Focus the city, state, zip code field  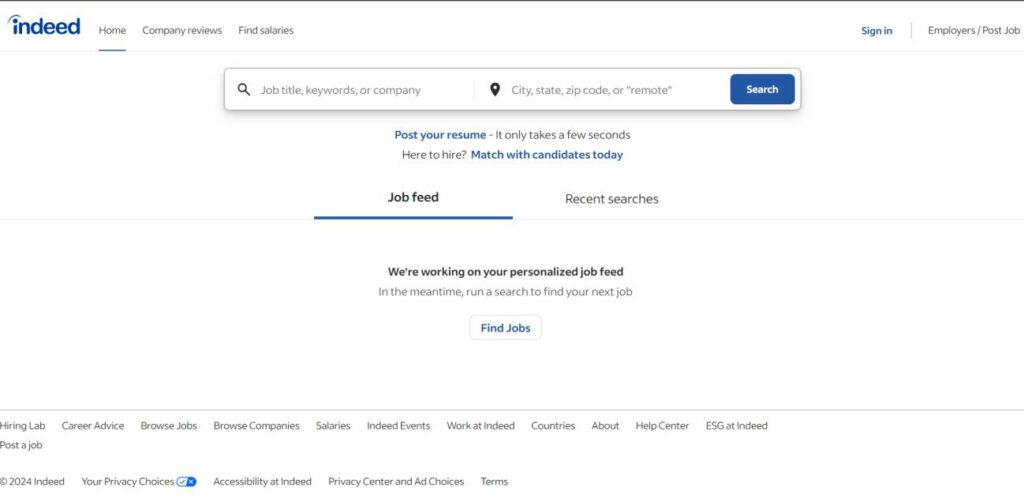click(x=610, y=90)
